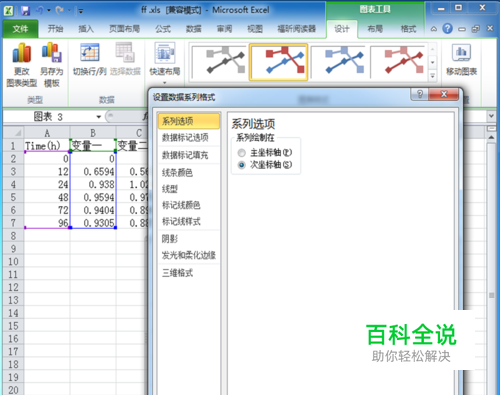Click the Change Chart Type icon (更改图表类型)

coord(22,64)
